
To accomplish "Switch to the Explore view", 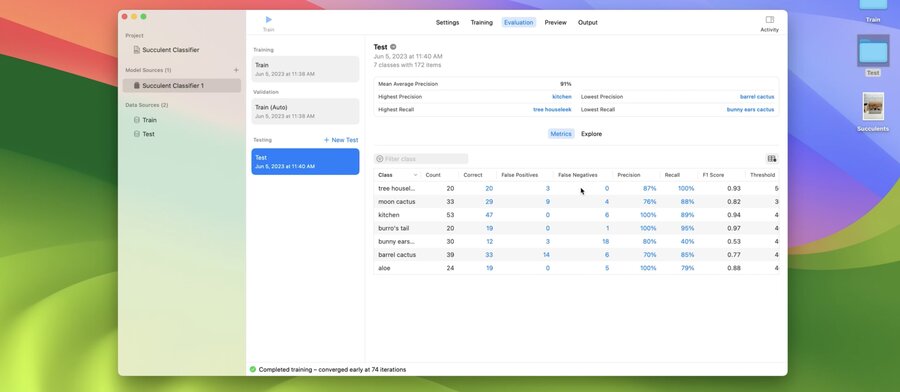I will coord(591,134).
